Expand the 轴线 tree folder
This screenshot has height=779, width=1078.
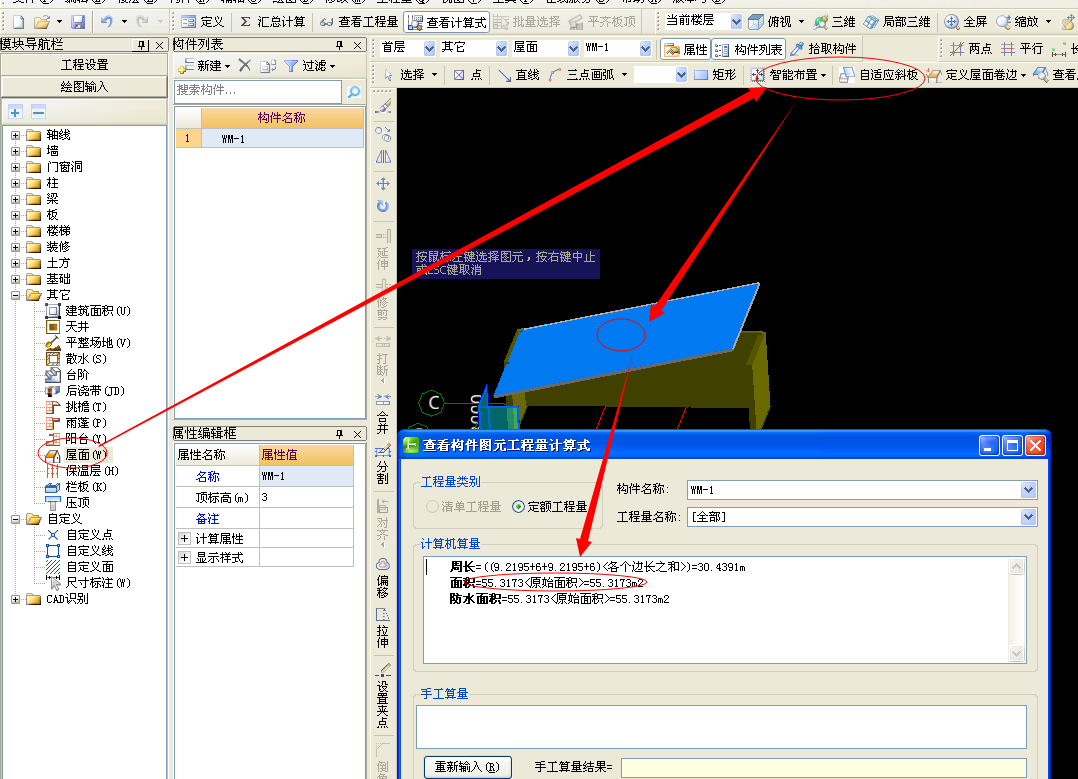pos(16,135)
